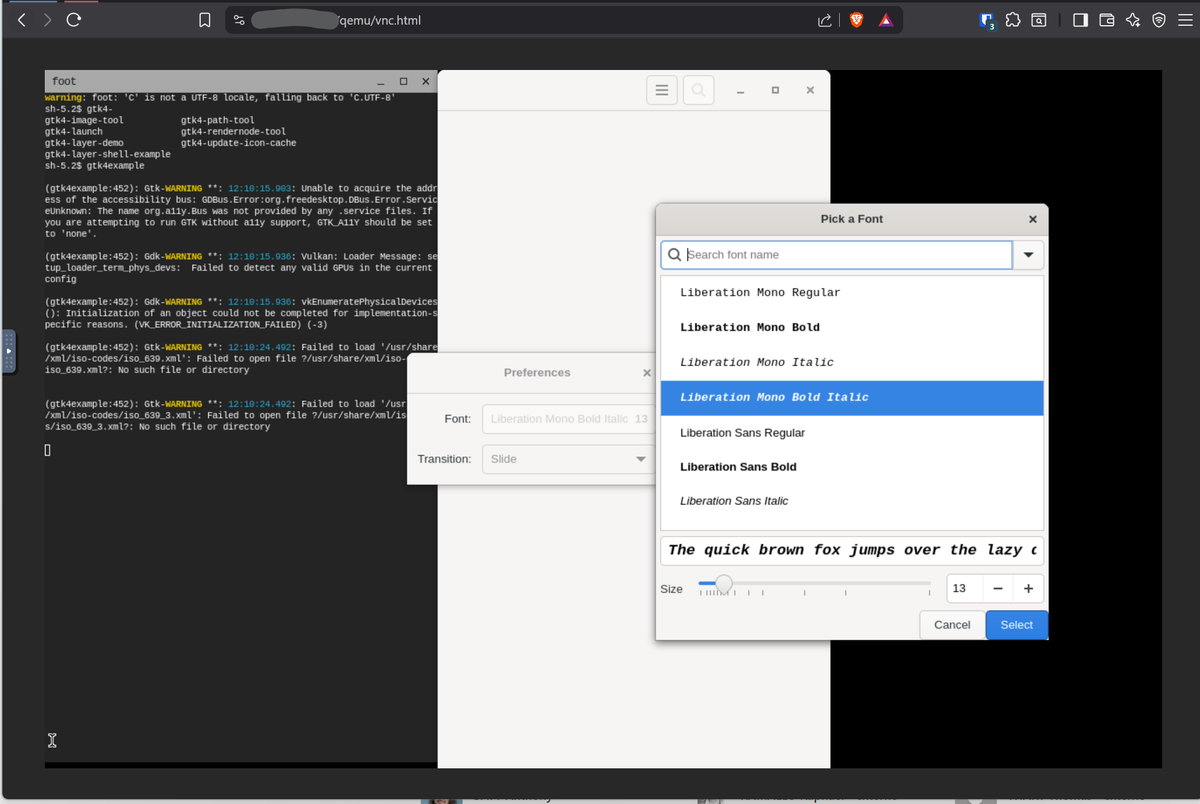Maximize the gtk4example window

point(775,91)
